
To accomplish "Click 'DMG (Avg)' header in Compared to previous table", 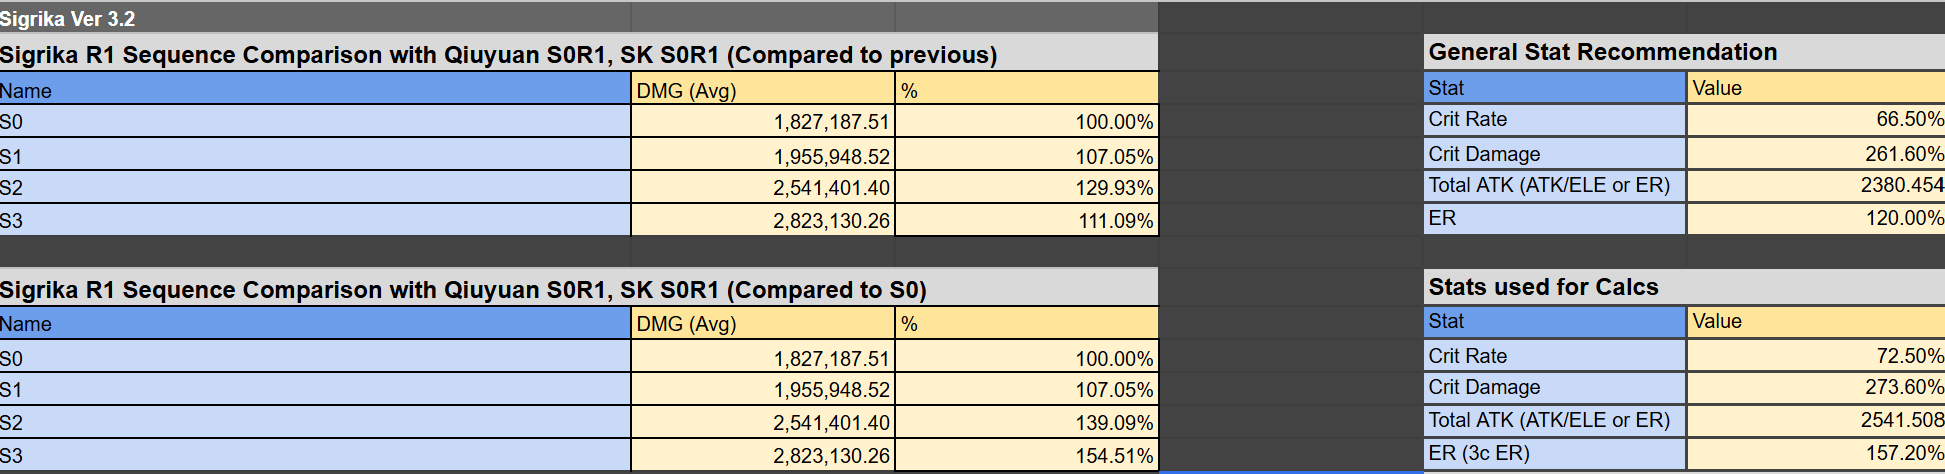I will (763, 90).
